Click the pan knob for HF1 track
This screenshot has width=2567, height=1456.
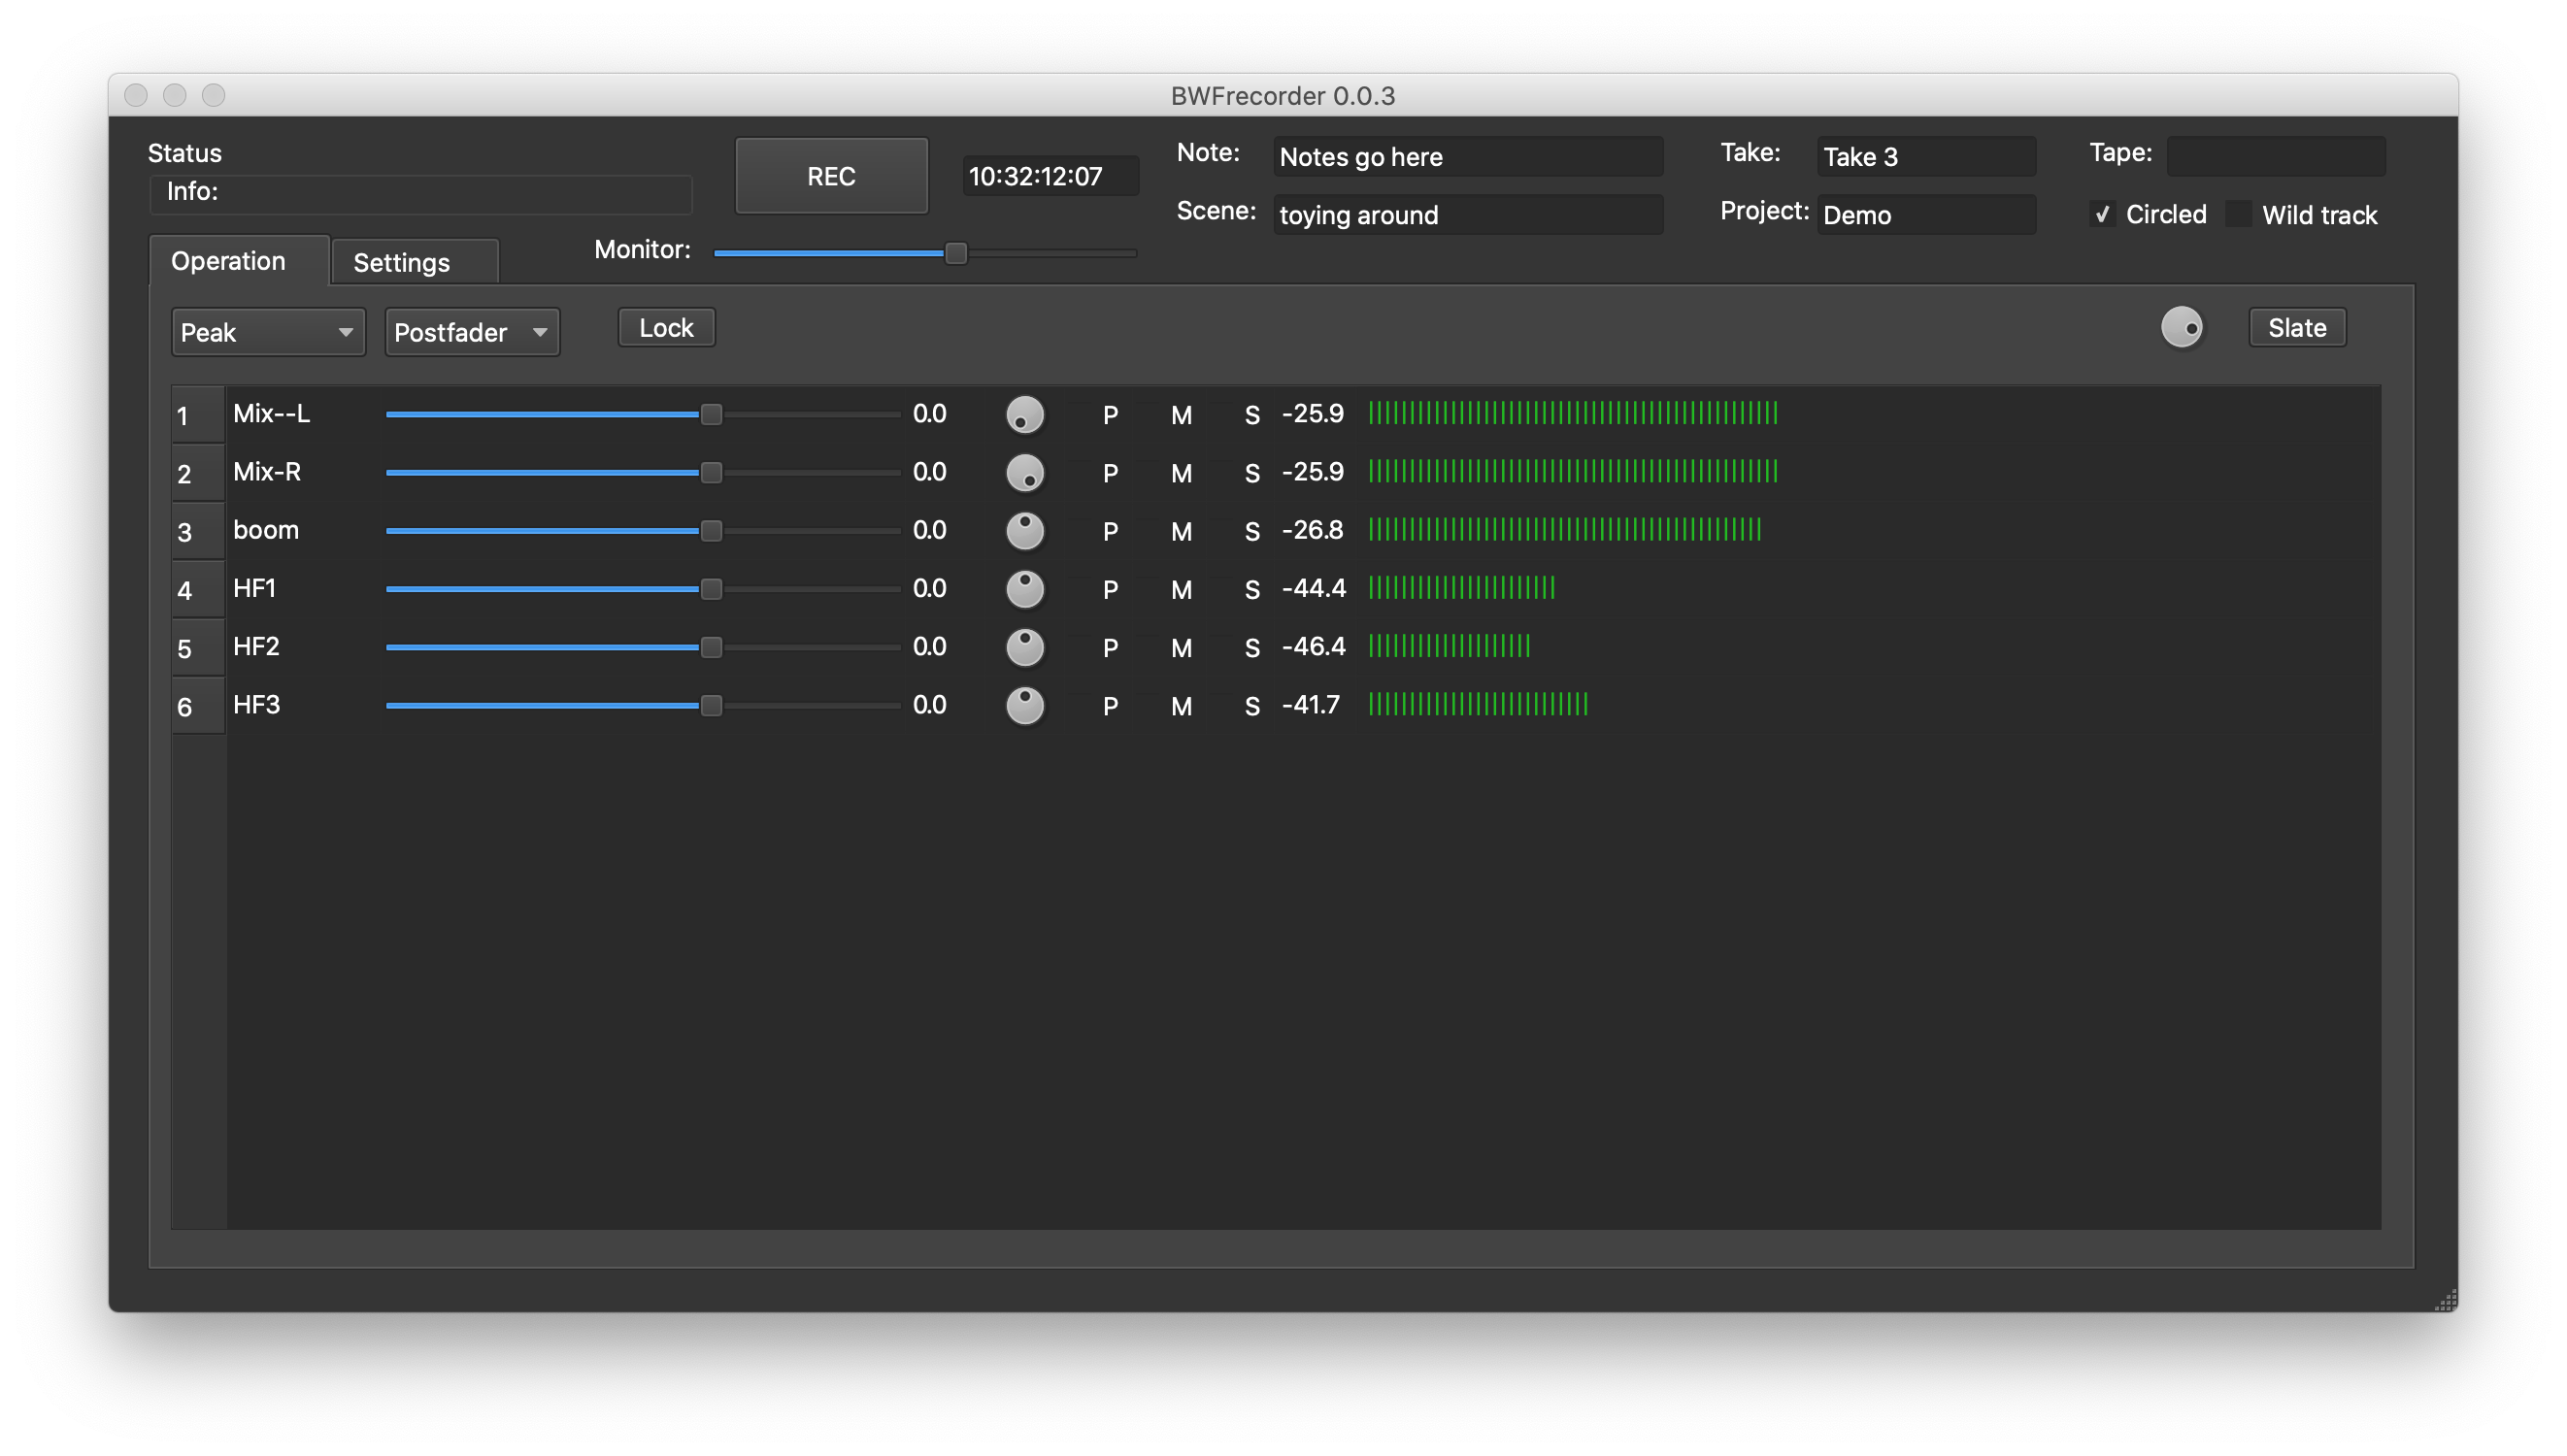(1024, 589)
